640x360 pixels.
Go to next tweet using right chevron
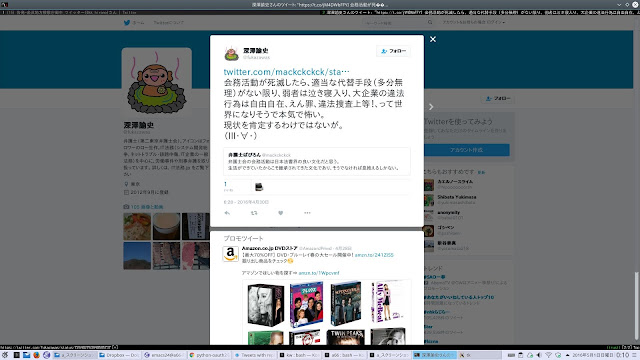coord(431,107)
